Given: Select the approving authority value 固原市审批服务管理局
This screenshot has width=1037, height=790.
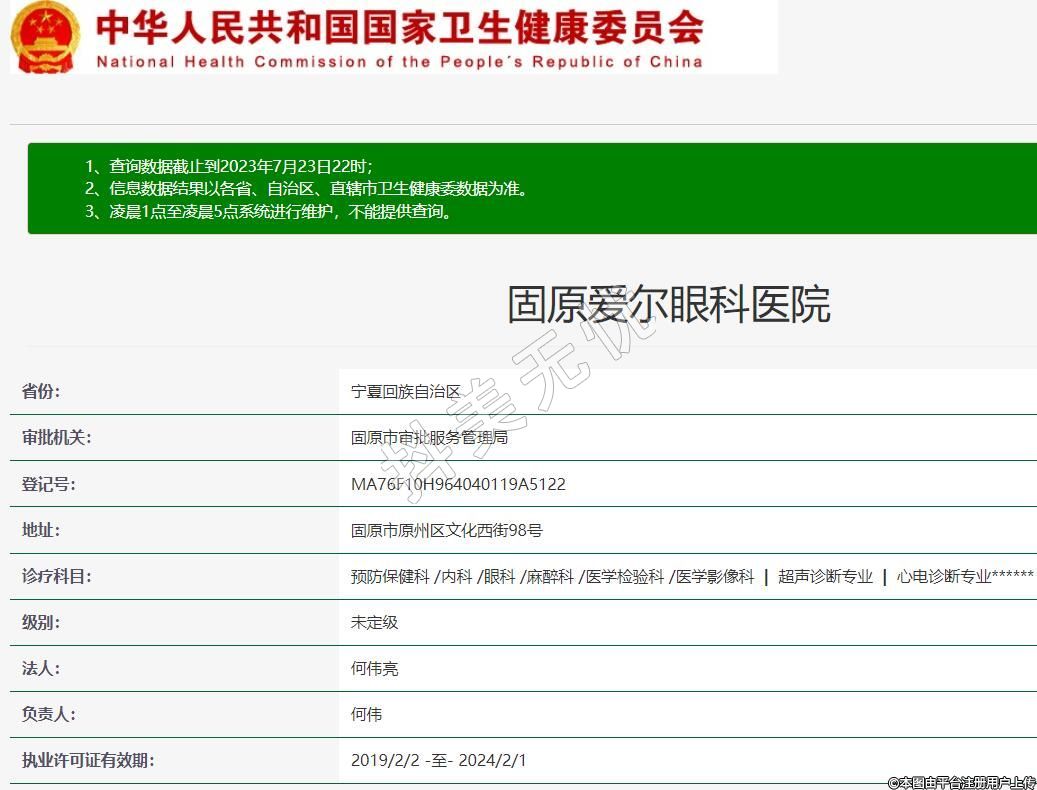Looking at the screenshot, I should (x=430, y=438).
